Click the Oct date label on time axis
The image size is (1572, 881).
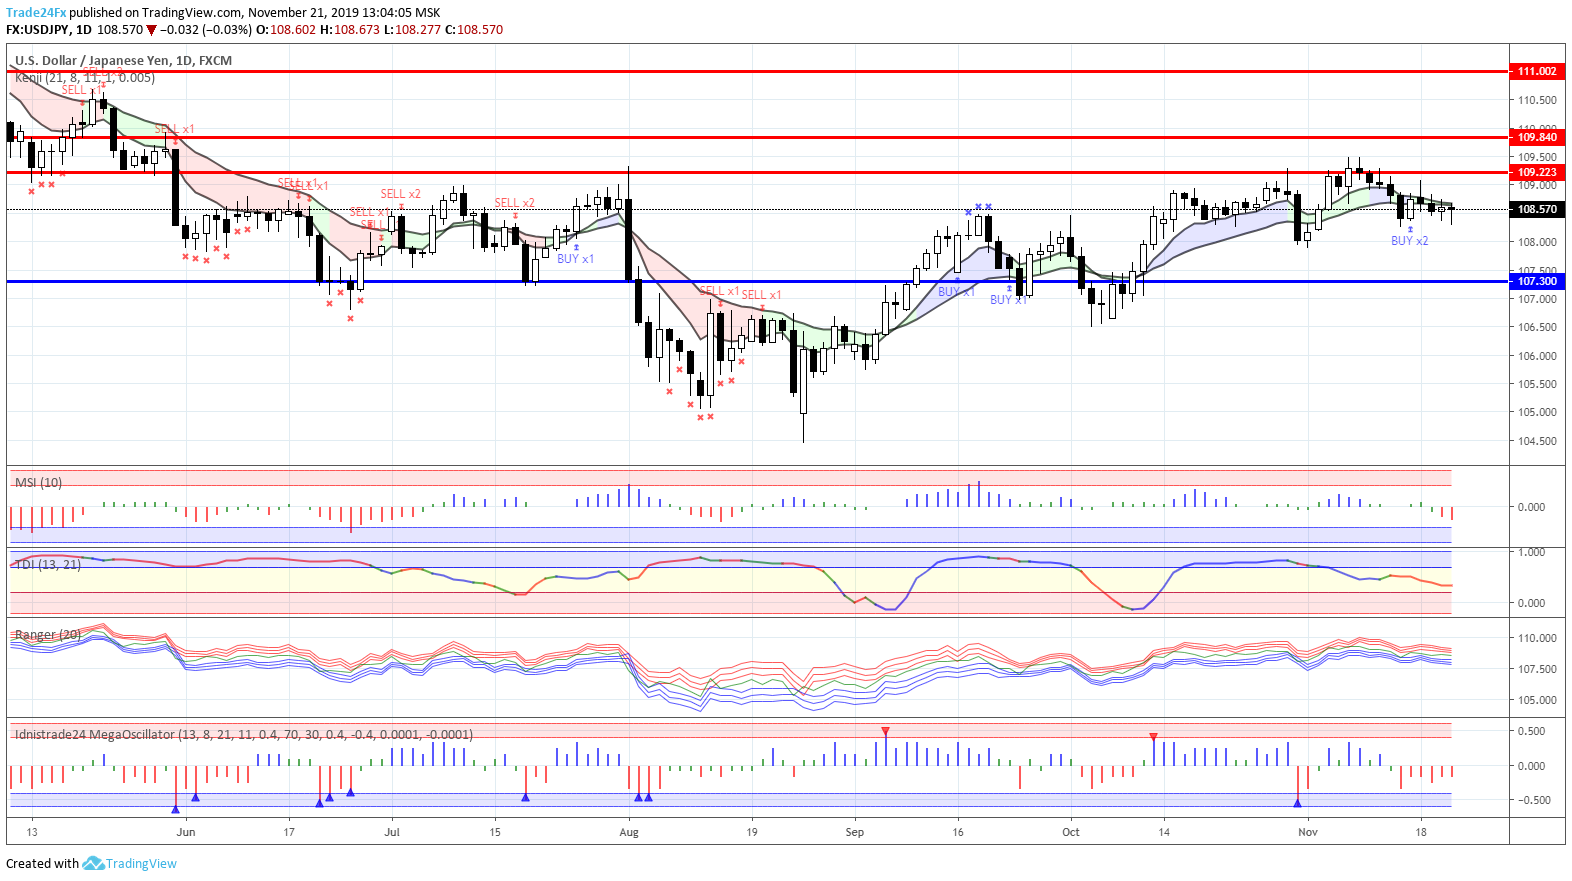pos(1071,832)
